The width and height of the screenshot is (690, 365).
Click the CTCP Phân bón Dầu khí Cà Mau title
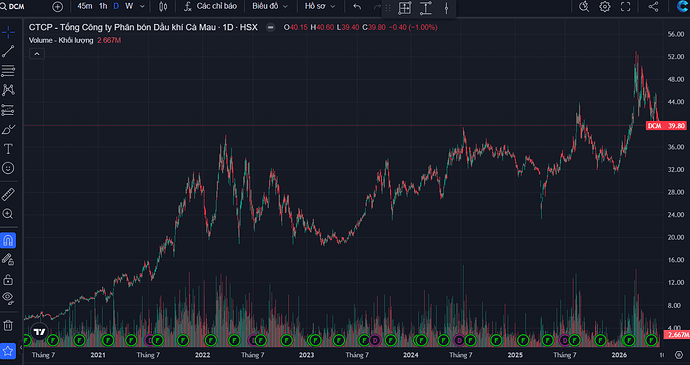click(143, 27)
